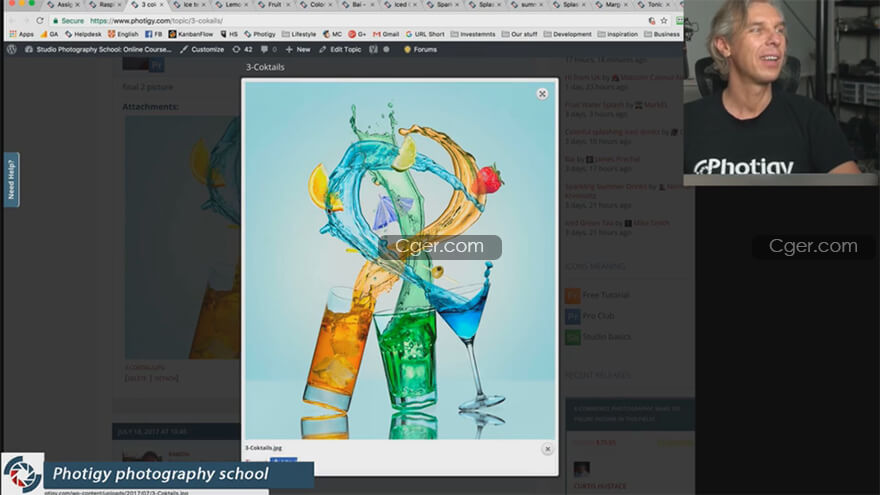The width and height of the screenshot is (880, 495).
Task: Close the active 3 cok browser tab
Action: (162, 4)
